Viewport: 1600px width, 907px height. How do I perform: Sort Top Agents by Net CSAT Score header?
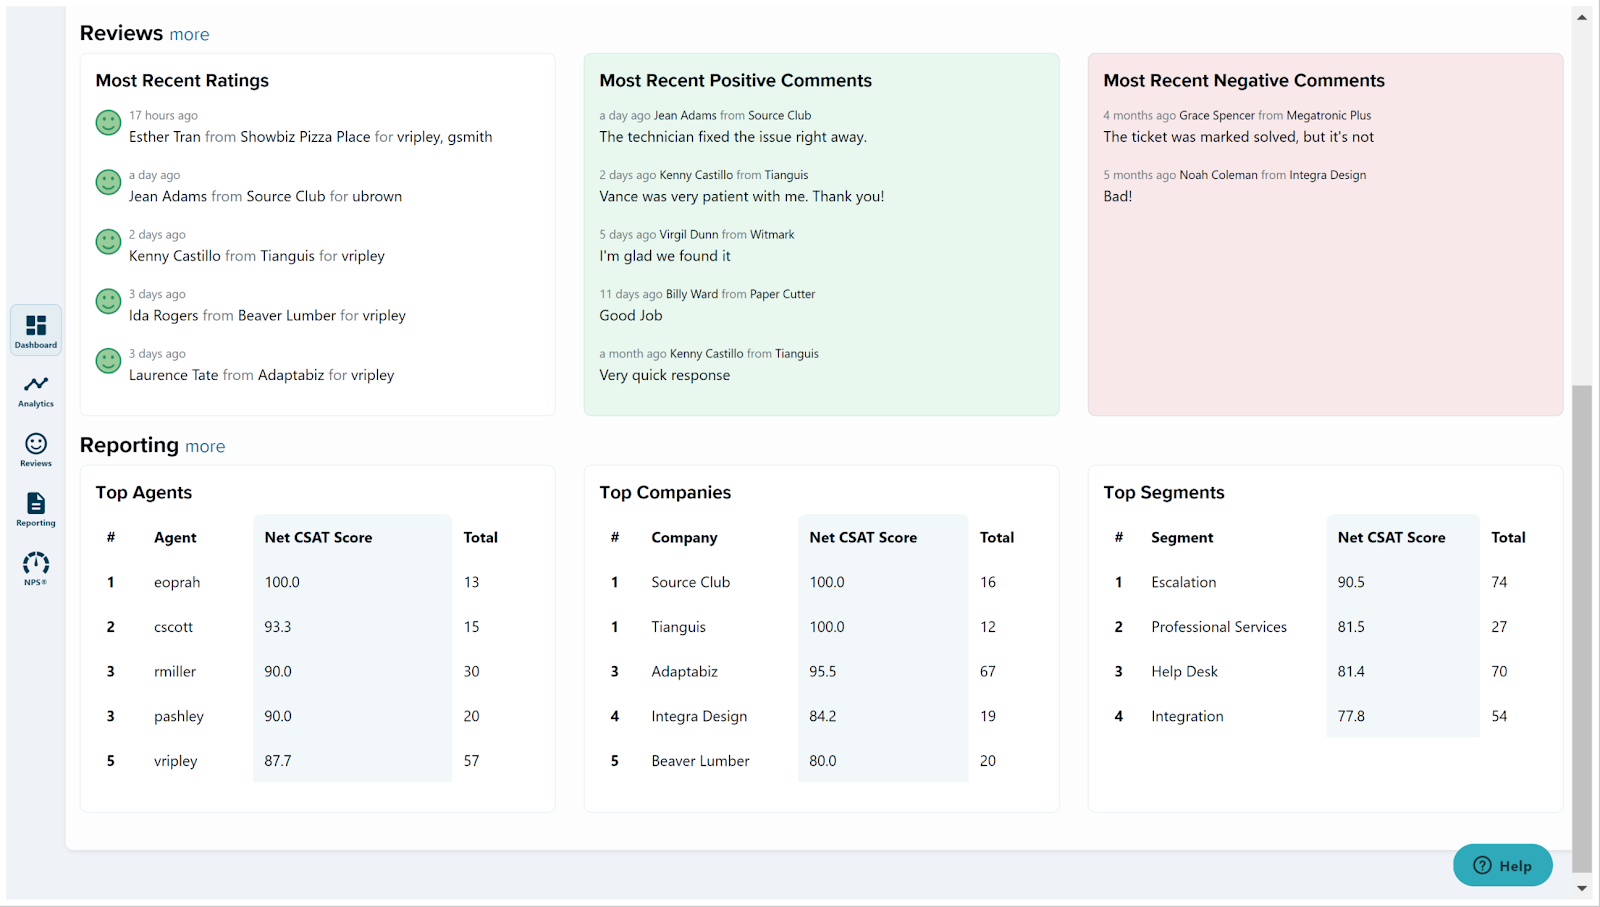click(x=318, y=538)
